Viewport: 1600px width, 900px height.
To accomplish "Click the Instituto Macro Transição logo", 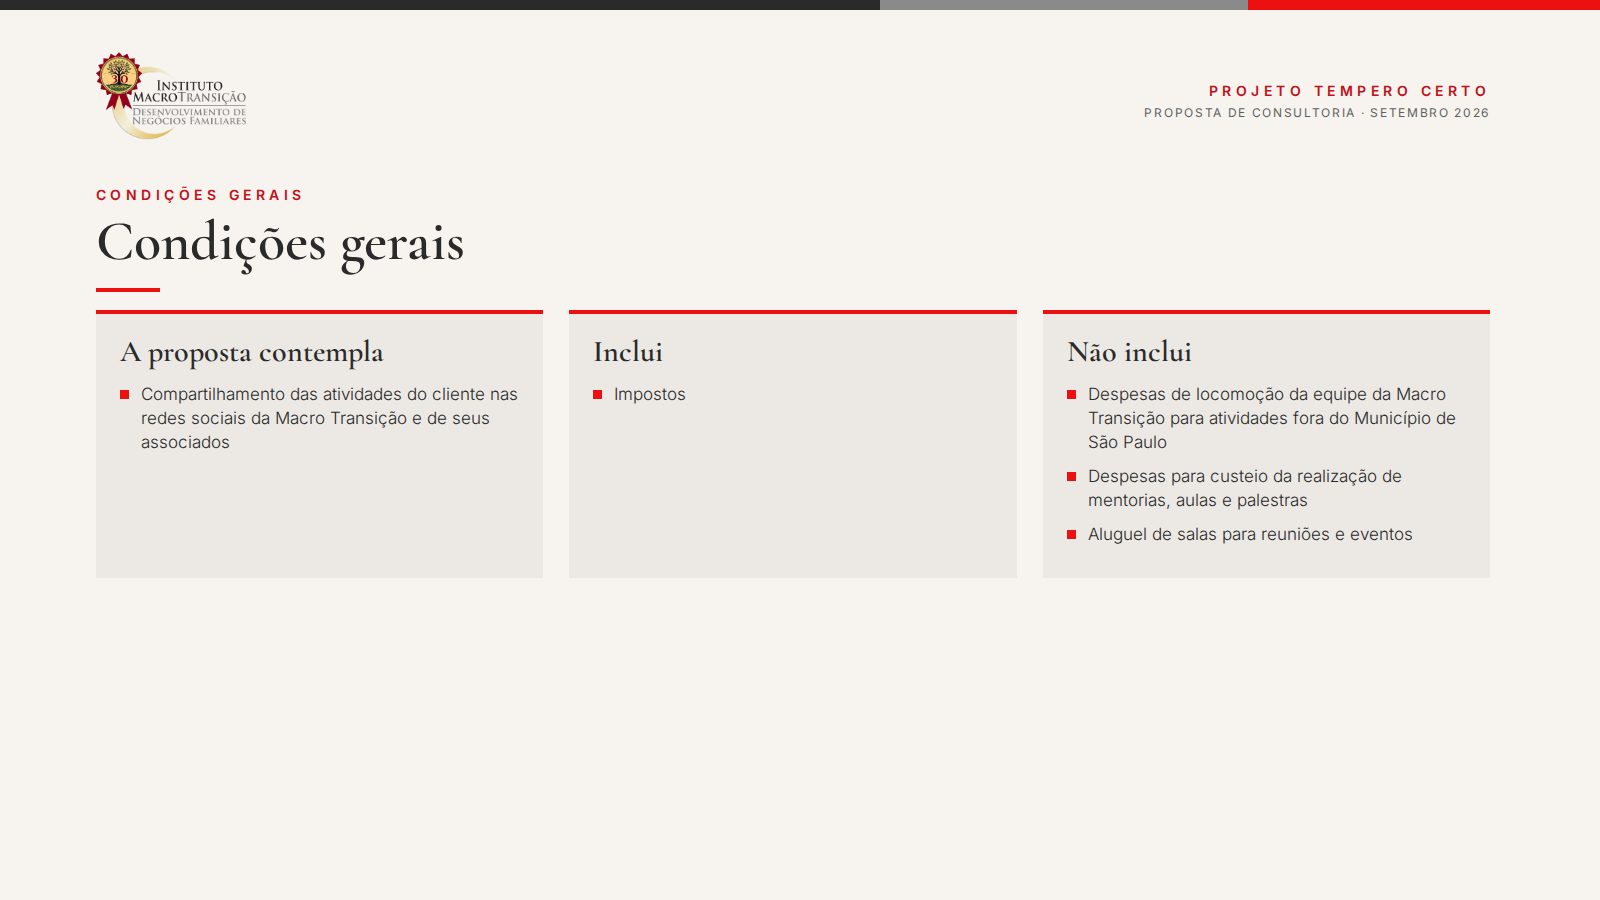I will 172,96.
